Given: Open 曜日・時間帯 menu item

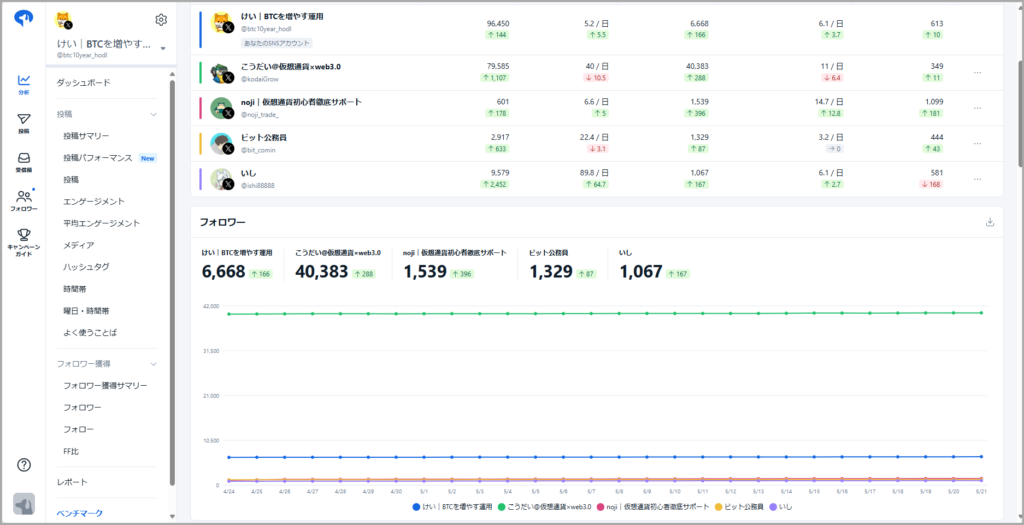Looking at the screenshot, I should [86, 311].
